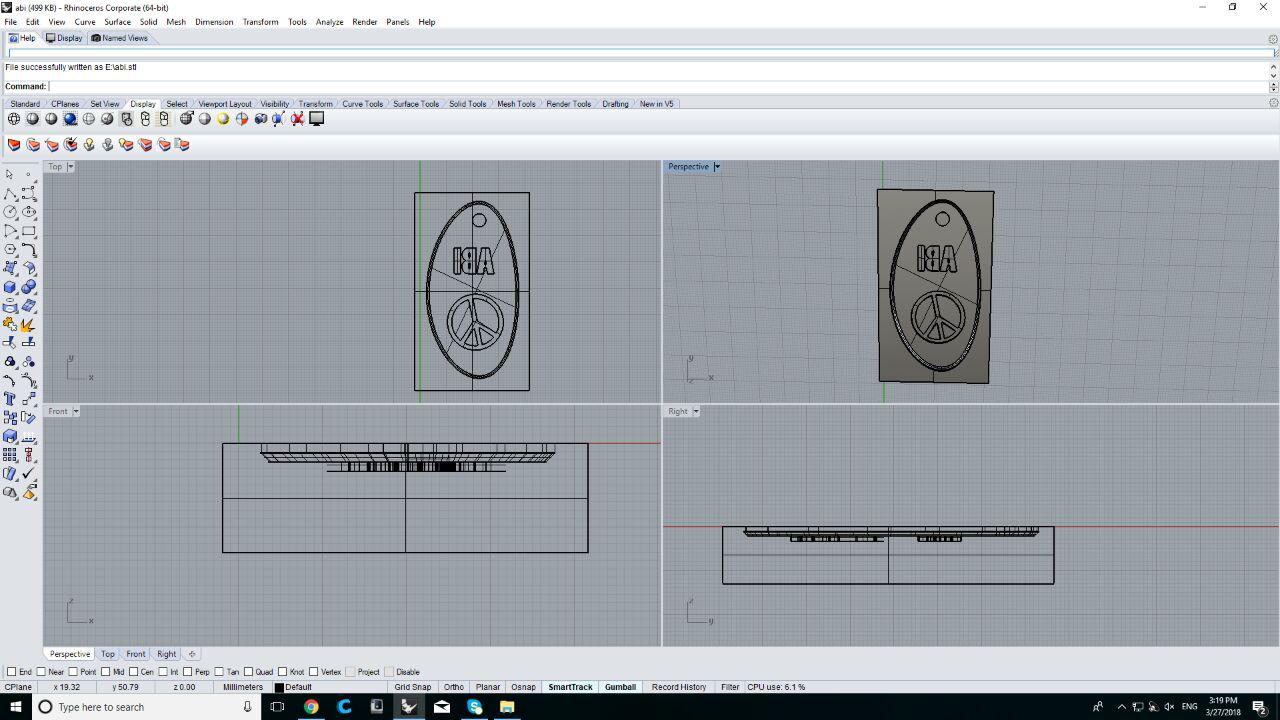Click the yellow-ringed sphere icon
The height and width of the screenshot is (720, 1280).
223,119
